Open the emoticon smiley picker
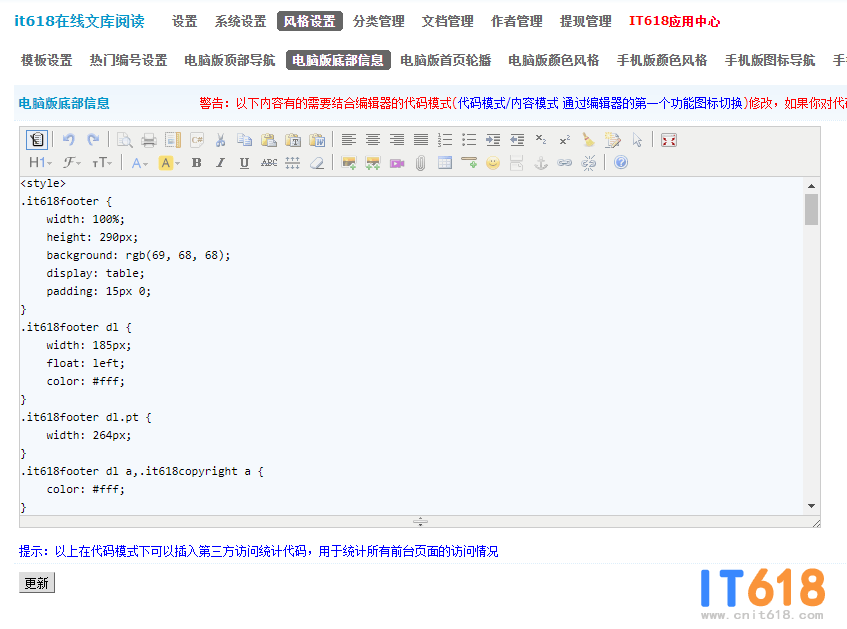Image resolution: width=847 pixels, height=629 pixels. [x=493, y=163]
